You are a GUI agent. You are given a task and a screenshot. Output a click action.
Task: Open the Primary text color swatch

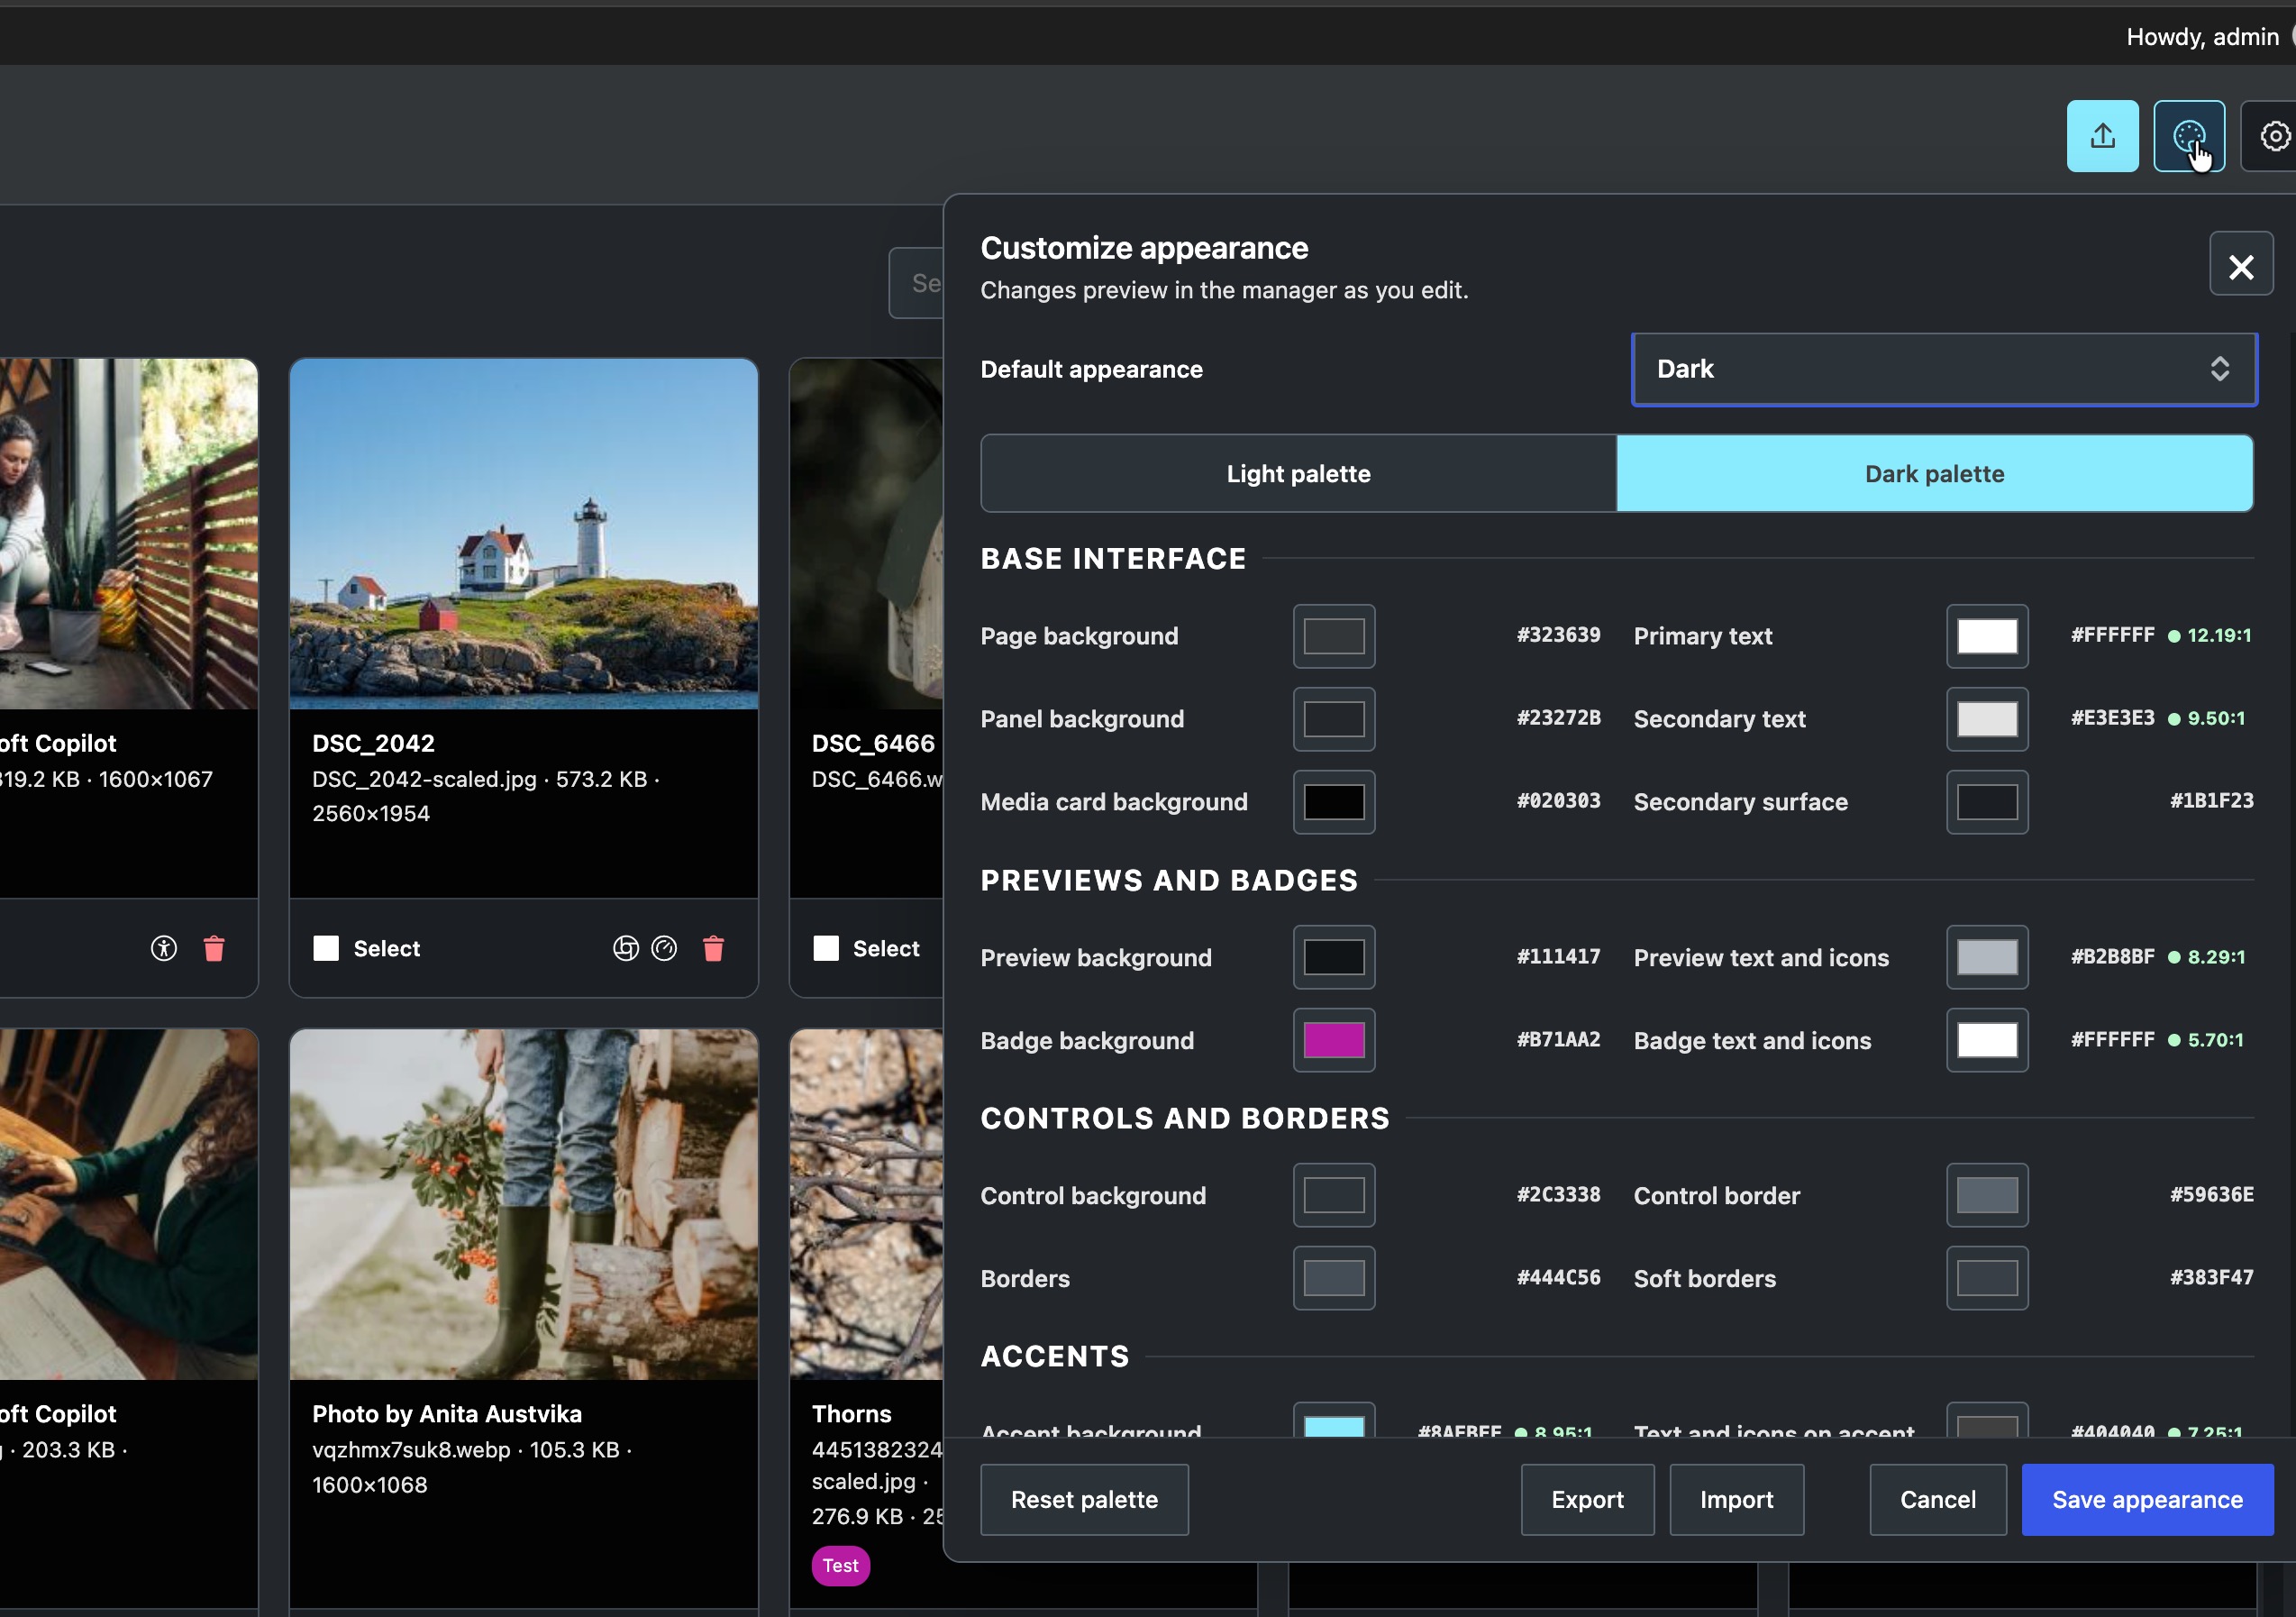click(1987, 636)
